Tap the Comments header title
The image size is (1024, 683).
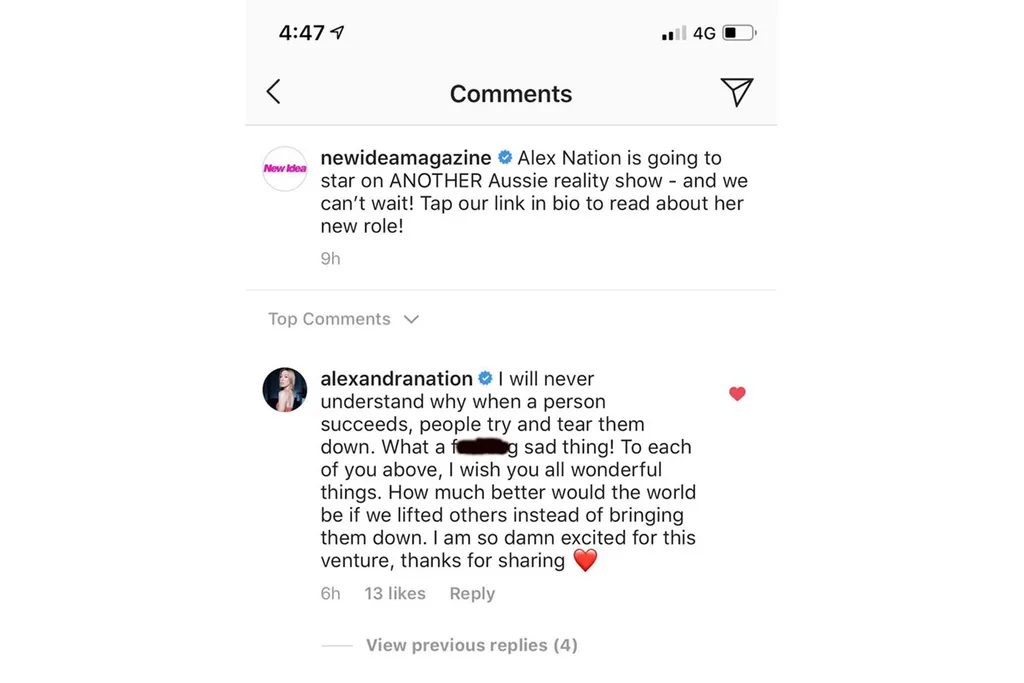(511, 94)
